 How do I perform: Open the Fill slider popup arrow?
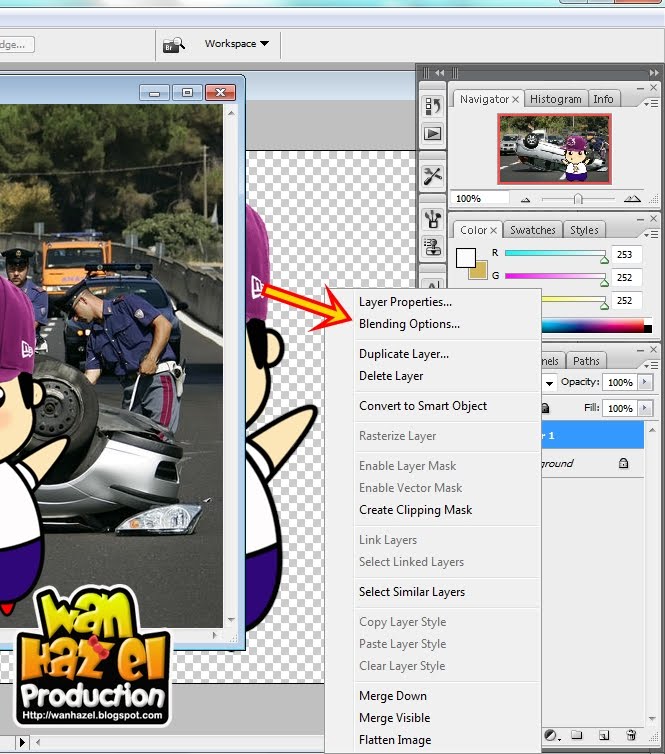click(645, 408)
